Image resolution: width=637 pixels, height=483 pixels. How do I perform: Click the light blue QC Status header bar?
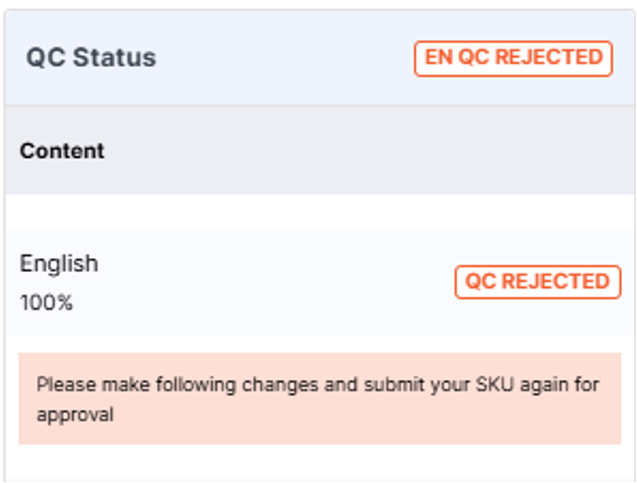click(320, 58)
